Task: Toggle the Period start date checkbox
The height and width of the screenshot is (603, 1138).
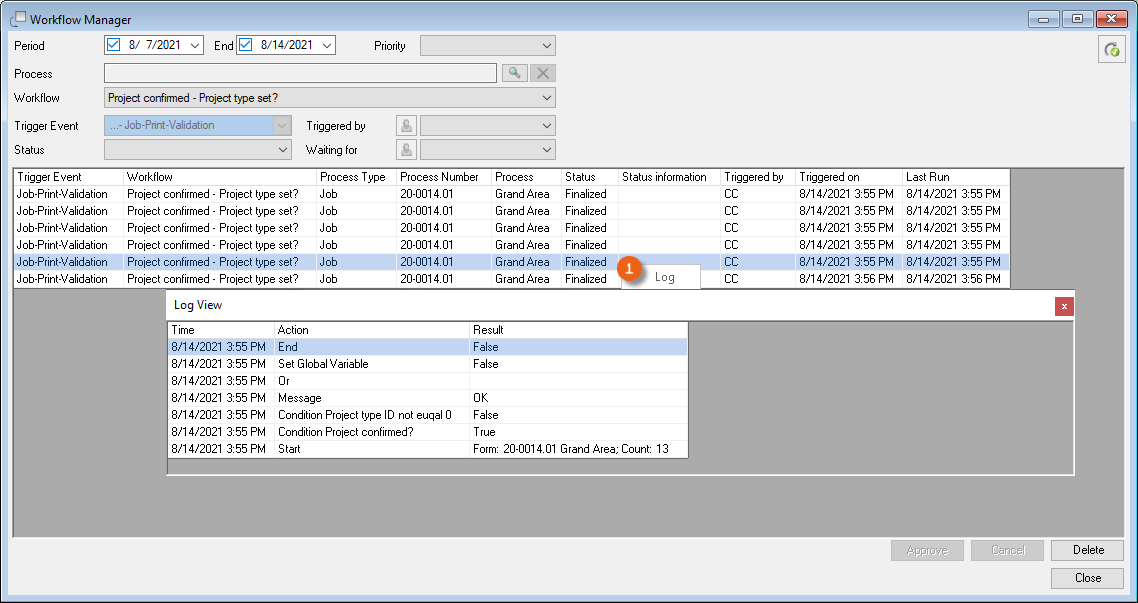Action: pyautogui.click(x=113, y=45)
